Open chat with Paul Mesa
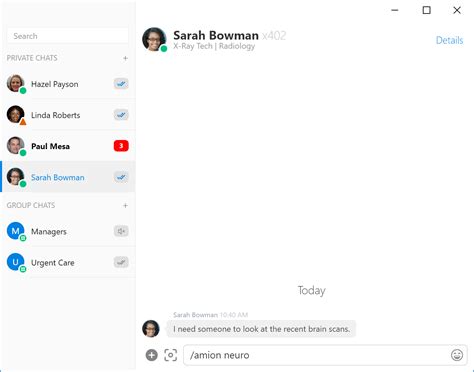Screen dimensions: 474x372 (x=68, y=146)
